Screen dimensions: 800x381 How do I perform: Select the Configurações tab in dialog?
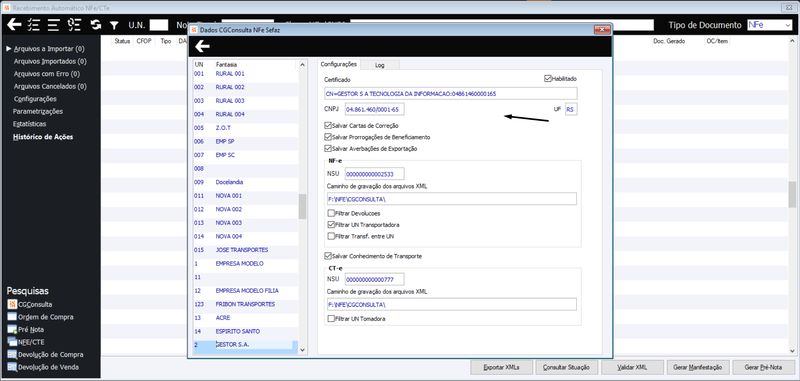[x=339, y=64]
